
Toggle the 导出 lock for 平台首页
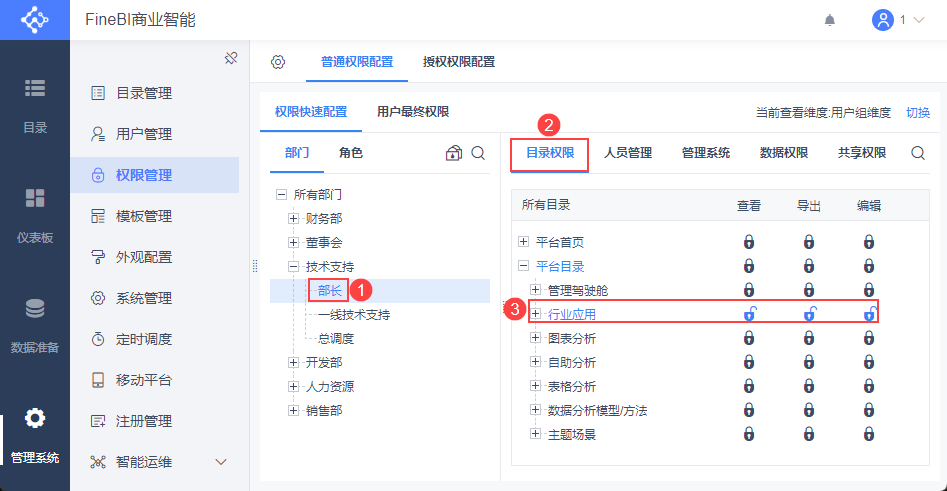coord(809,242)
